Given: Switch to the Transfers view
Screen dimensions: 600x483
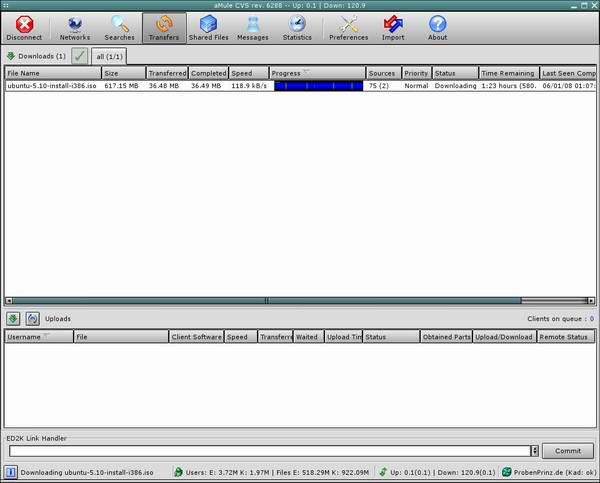Looking at the screenshot, I should tap(163, 28).
